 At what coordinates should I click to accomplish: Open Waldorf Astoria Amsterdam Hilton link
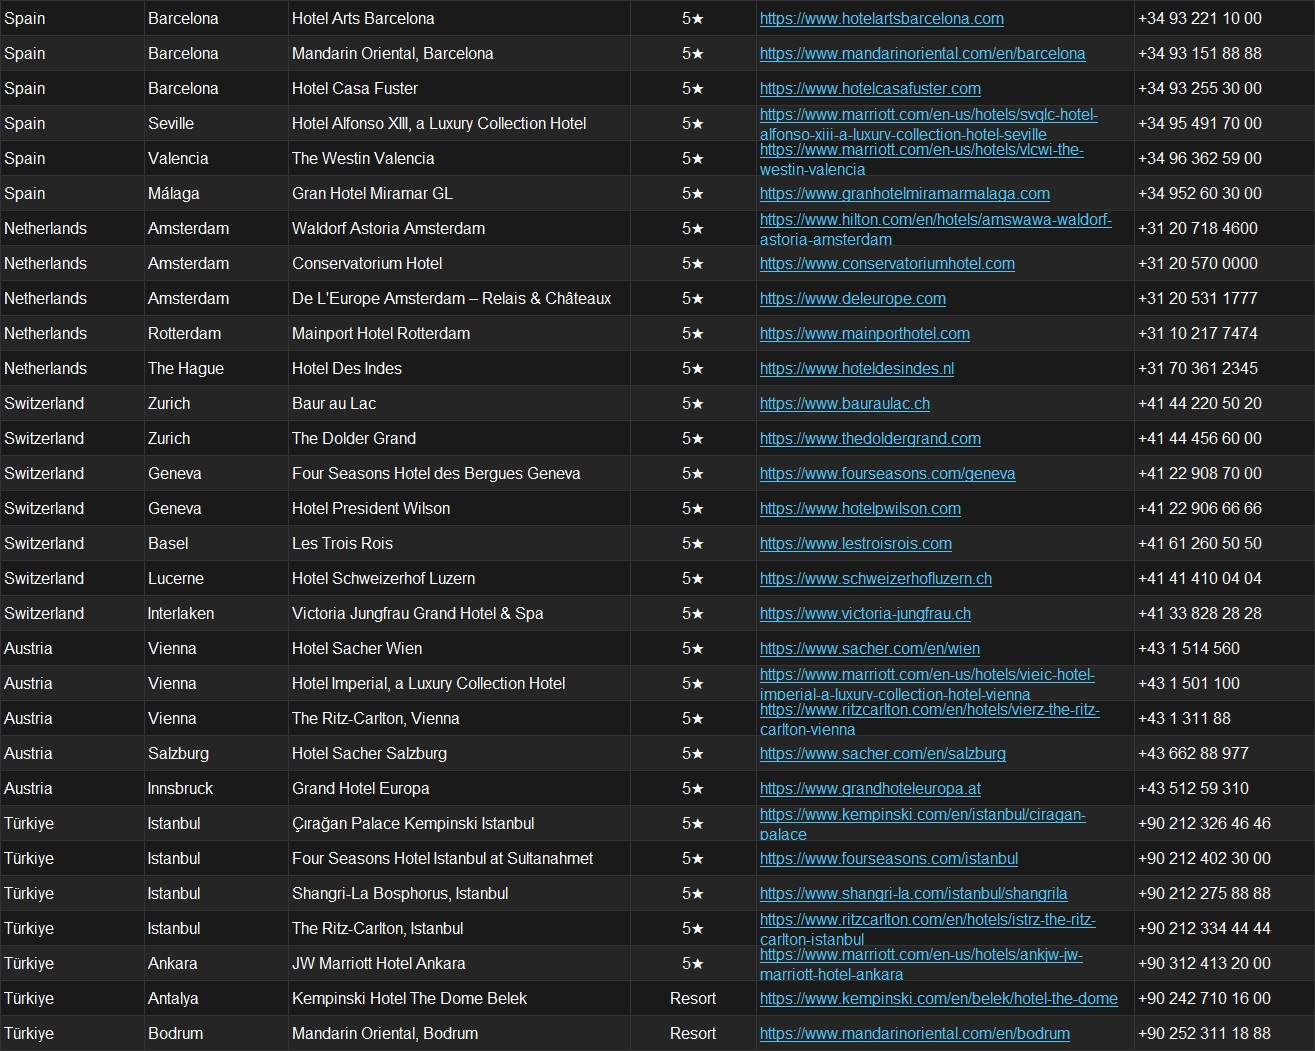click(935, 229)
